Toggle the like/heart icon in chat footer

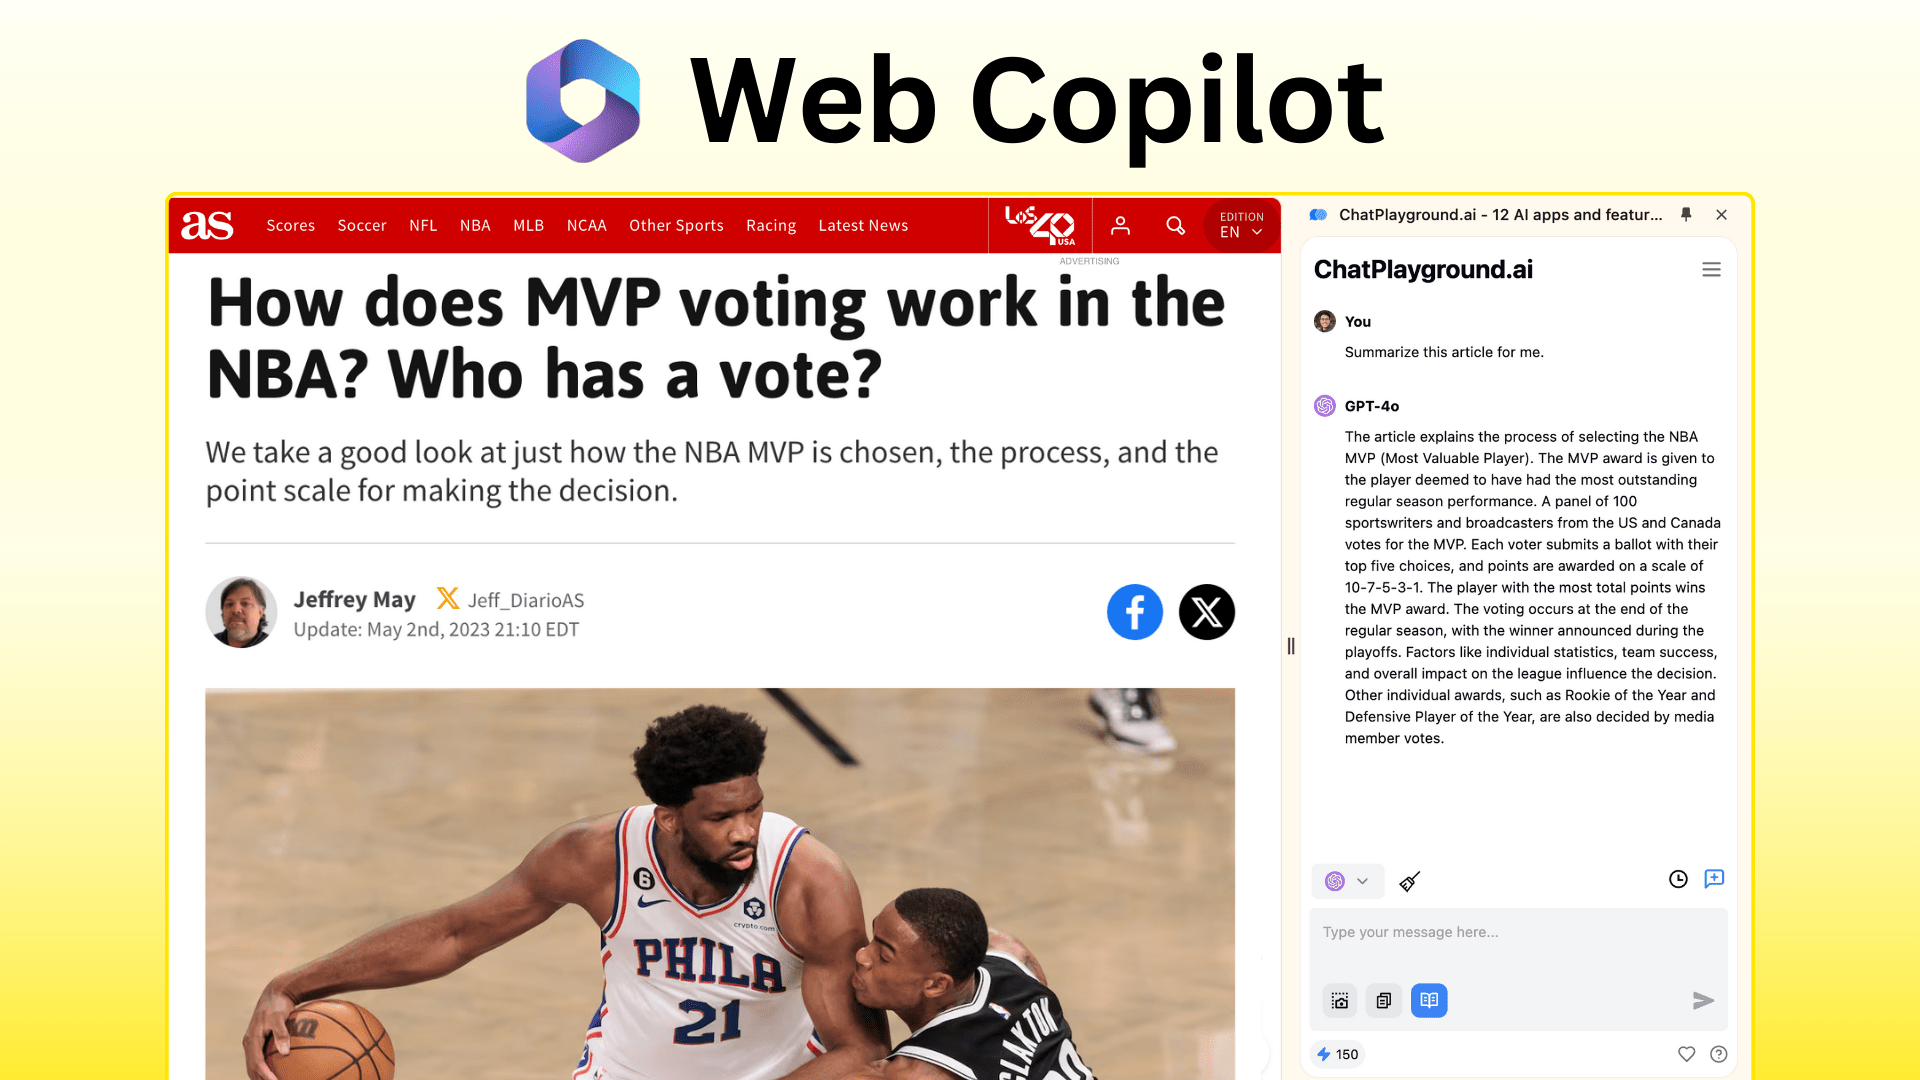click(1685, 1054)
